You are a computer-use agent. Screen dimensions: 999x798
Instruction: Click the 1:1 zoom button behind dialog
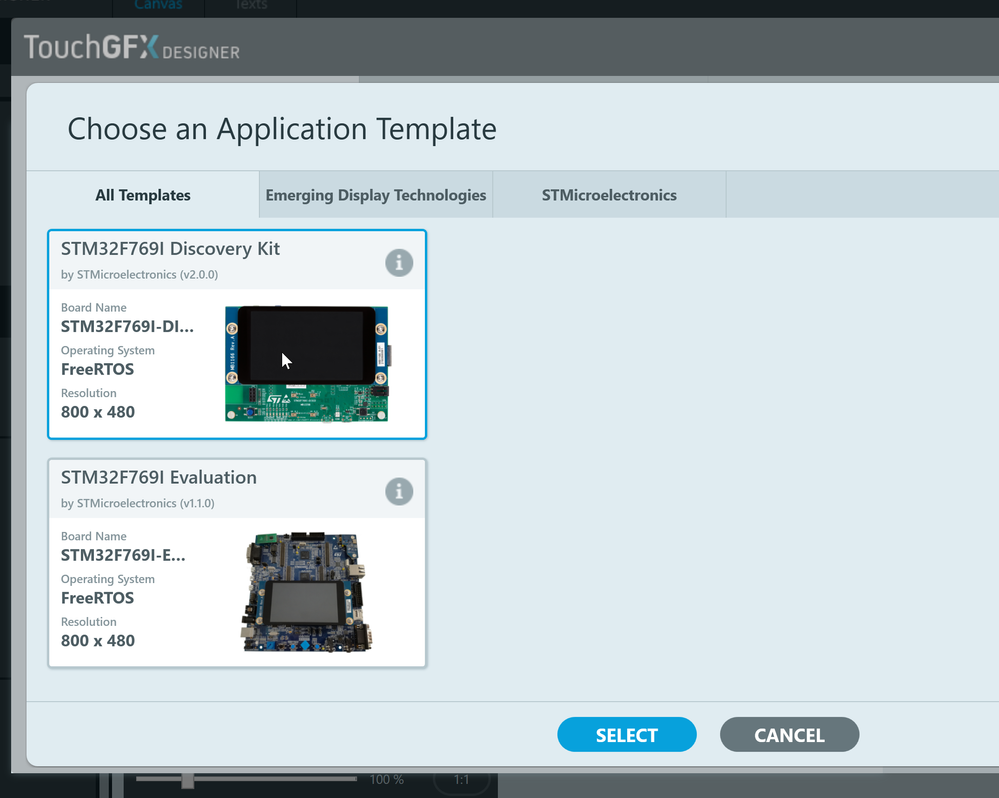461,780
